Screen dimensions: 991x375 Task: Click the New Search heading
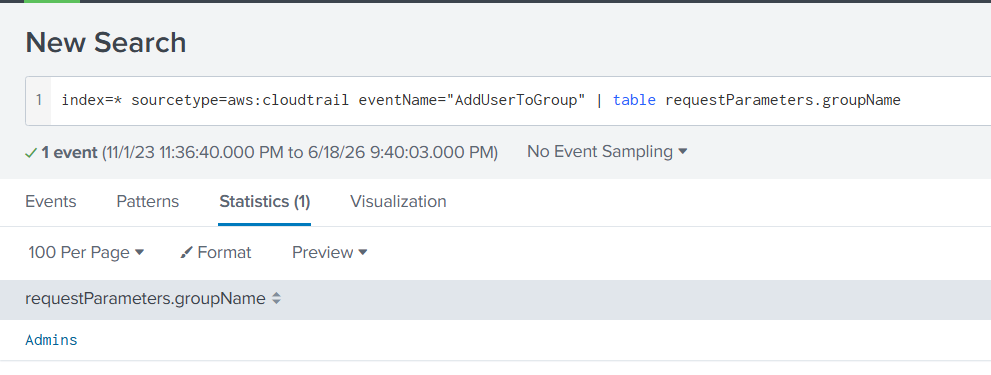pyautogui.click(x=106, y=43)
